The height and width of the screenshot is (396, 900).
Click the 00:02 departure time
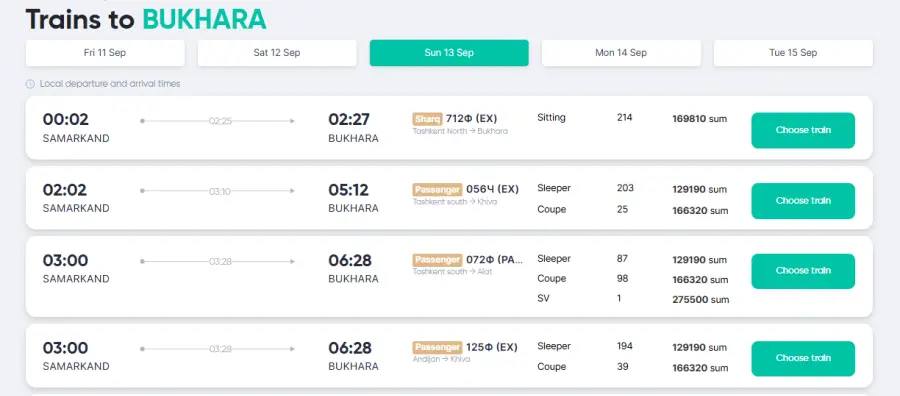[x=65, y=119]
